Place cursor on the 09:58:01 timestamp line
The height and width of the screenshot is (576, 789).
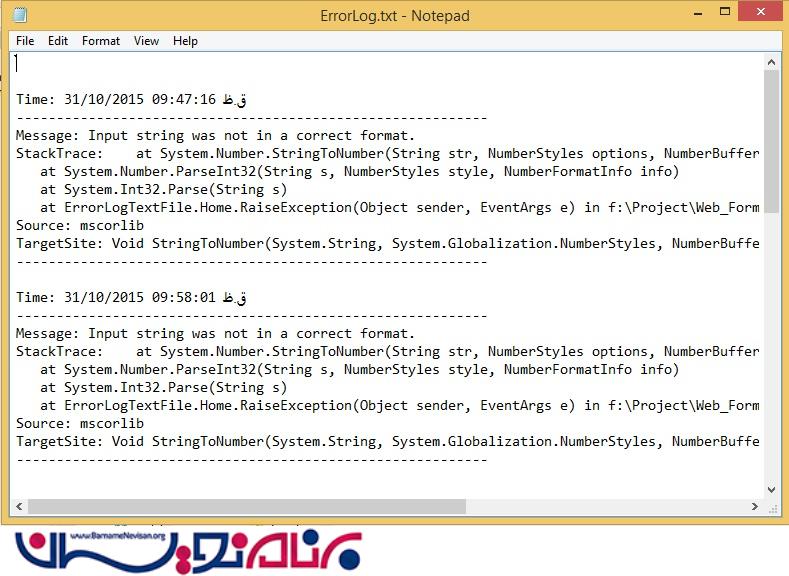130,298
